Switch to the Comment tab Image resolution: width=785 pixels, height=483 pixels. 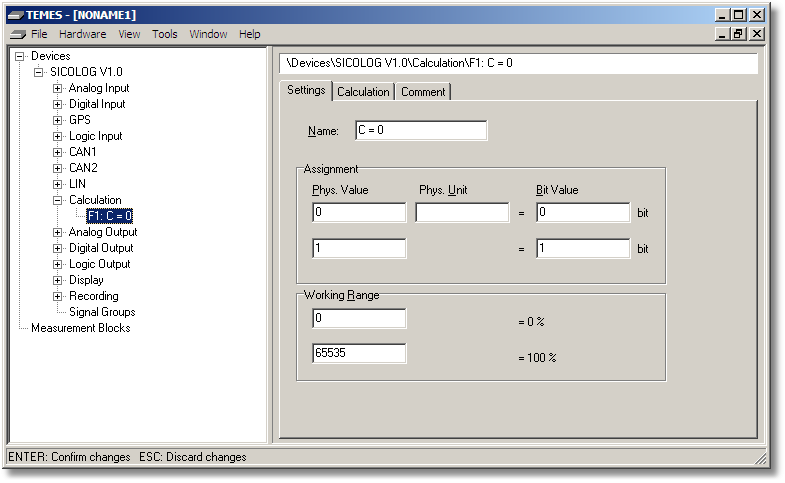(423, 92)
